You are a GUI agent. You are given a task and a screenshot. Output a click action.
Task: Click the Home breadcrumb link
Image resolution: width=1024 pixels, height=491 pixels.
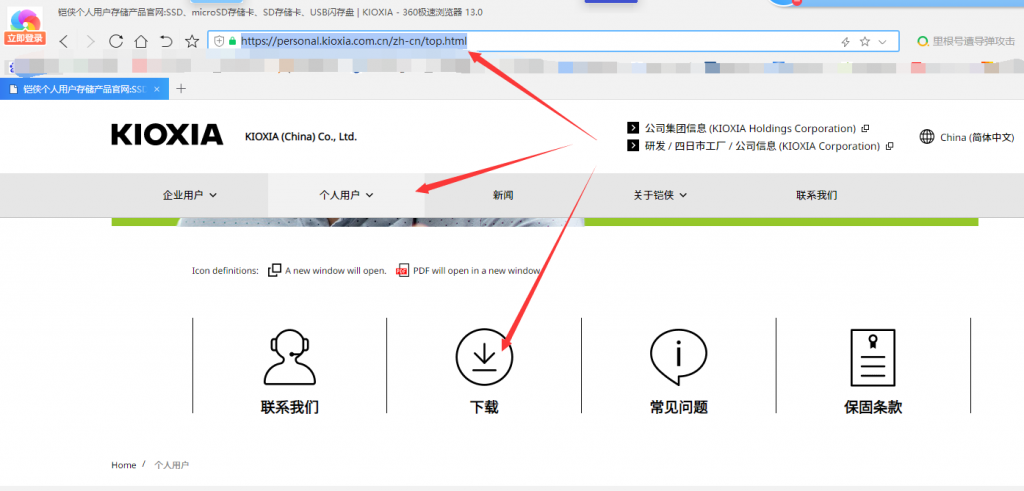tap(123, 465)
